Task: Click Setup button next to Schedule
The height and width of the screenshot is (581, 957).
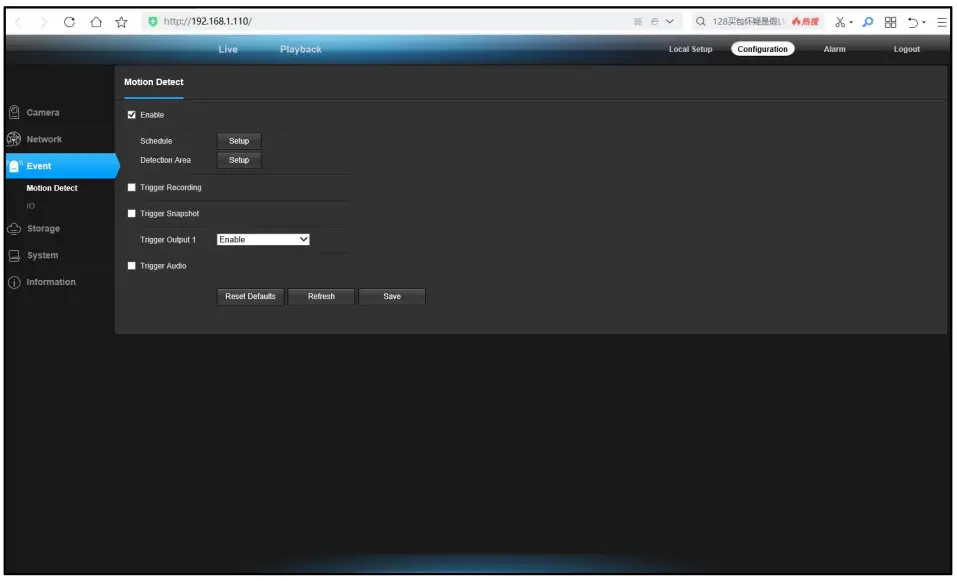Action: point(239,141)
